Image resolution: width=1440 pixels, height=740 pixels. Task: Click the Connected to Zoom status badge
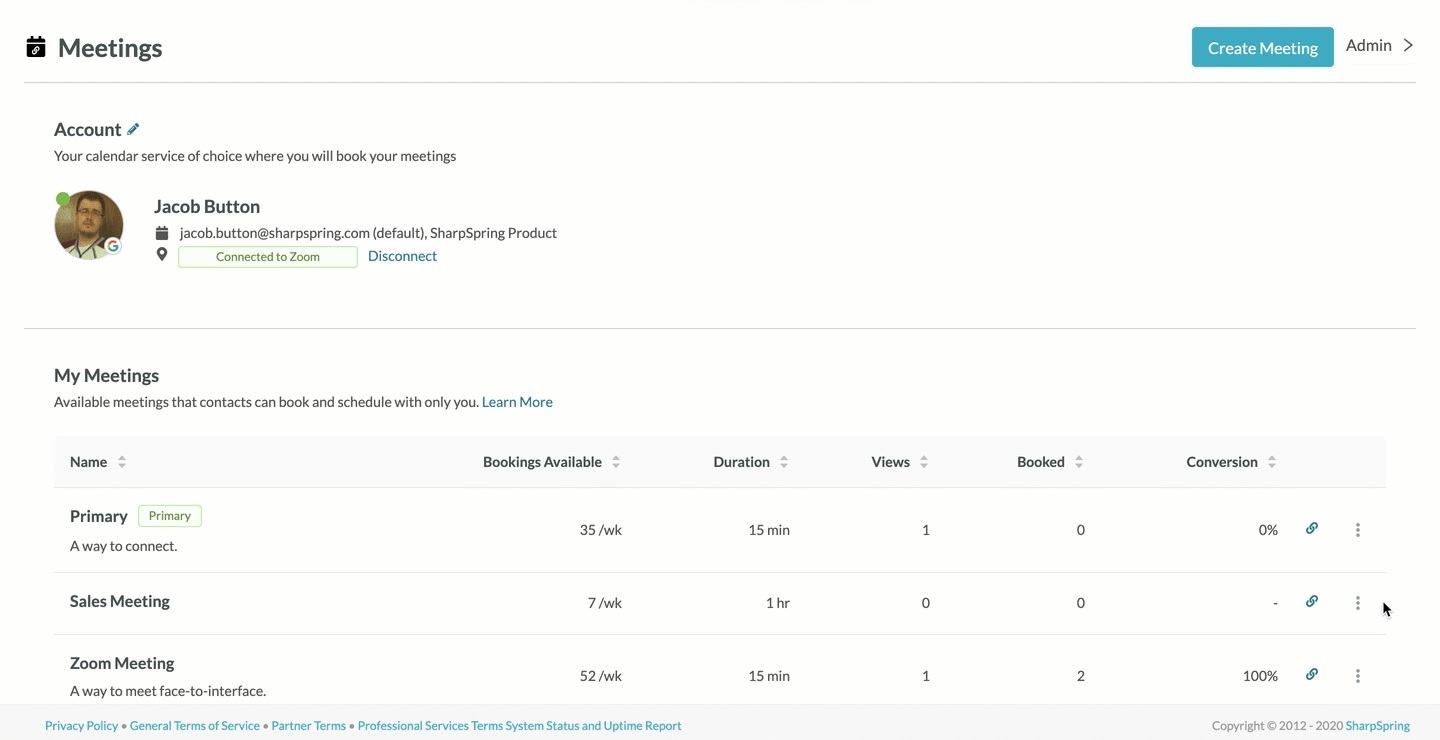pyautogui.click(x=268, y=257)
